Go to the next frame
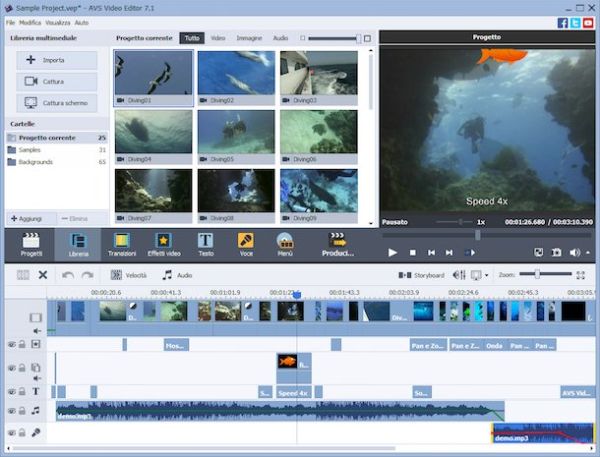 click(x=449, y=253)
